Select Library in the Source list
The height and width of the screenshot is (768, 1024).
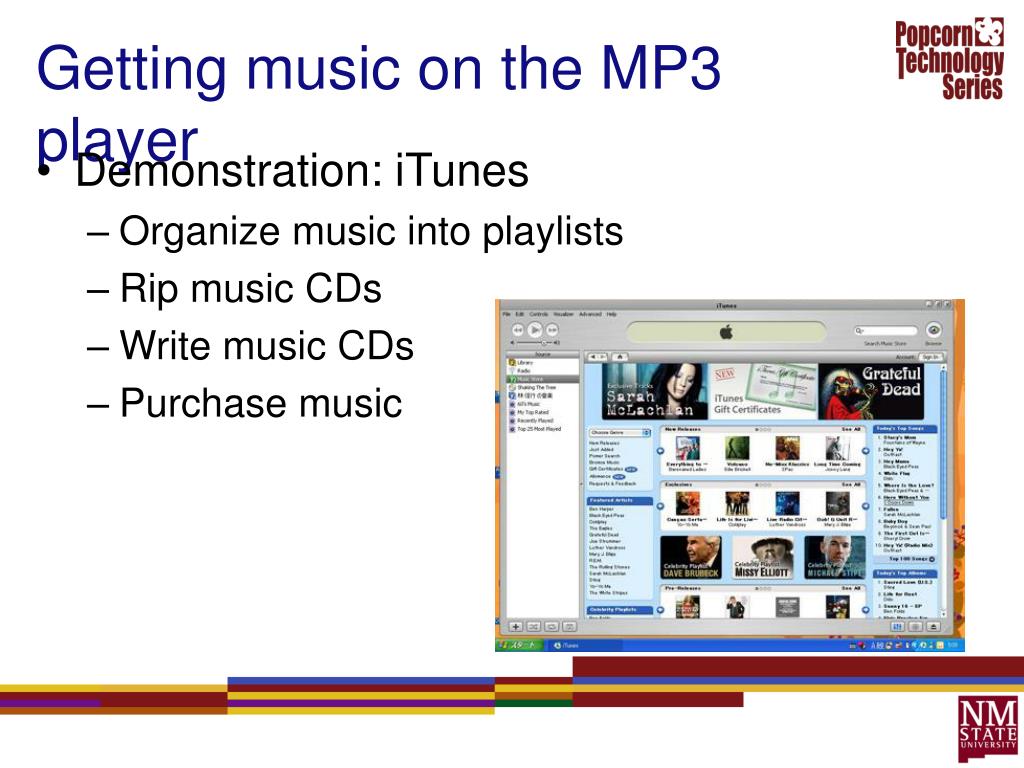point(543,362)
